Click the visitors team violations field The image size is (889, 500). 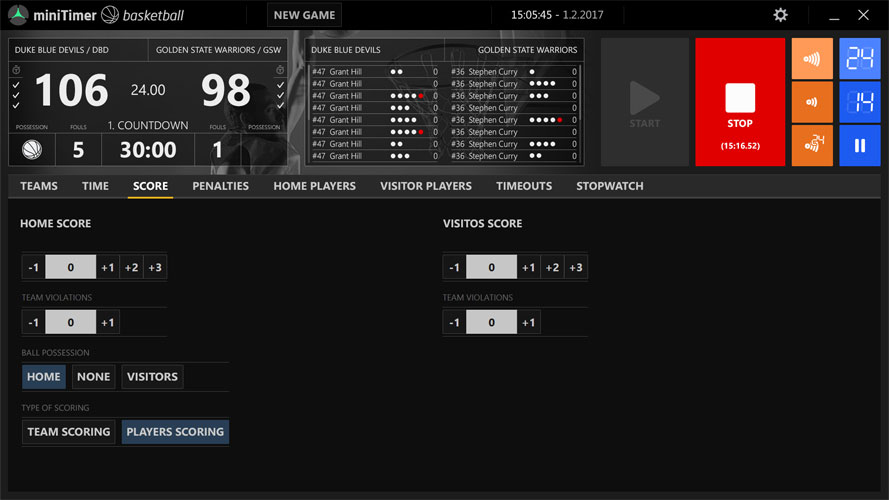click(491, 323)
